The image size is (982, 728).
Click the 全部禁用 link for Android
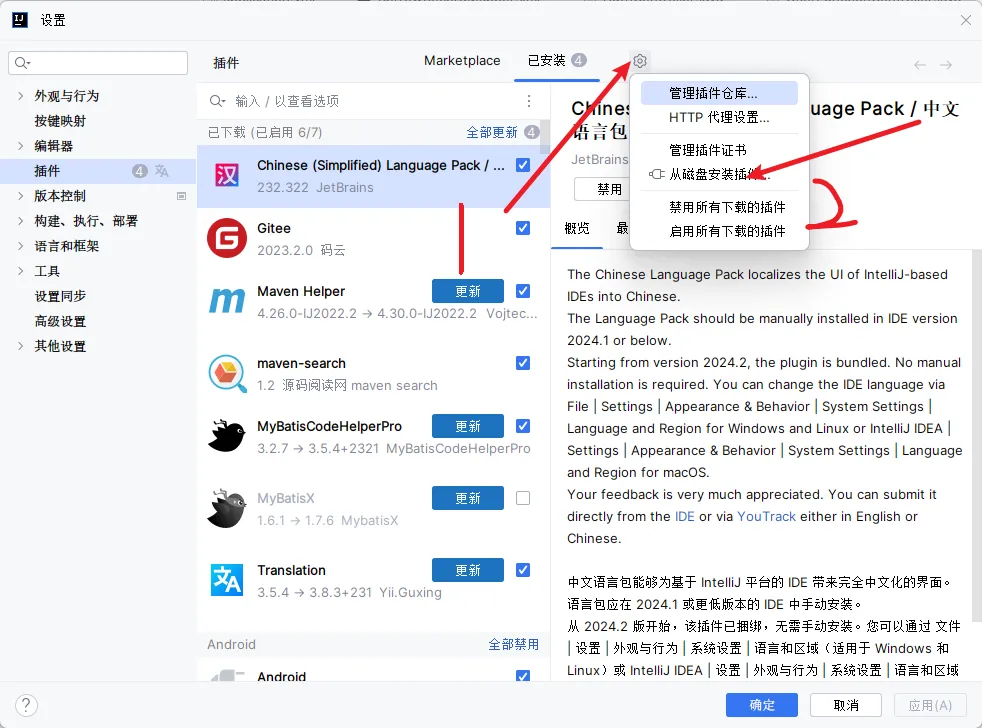point(514,644)
